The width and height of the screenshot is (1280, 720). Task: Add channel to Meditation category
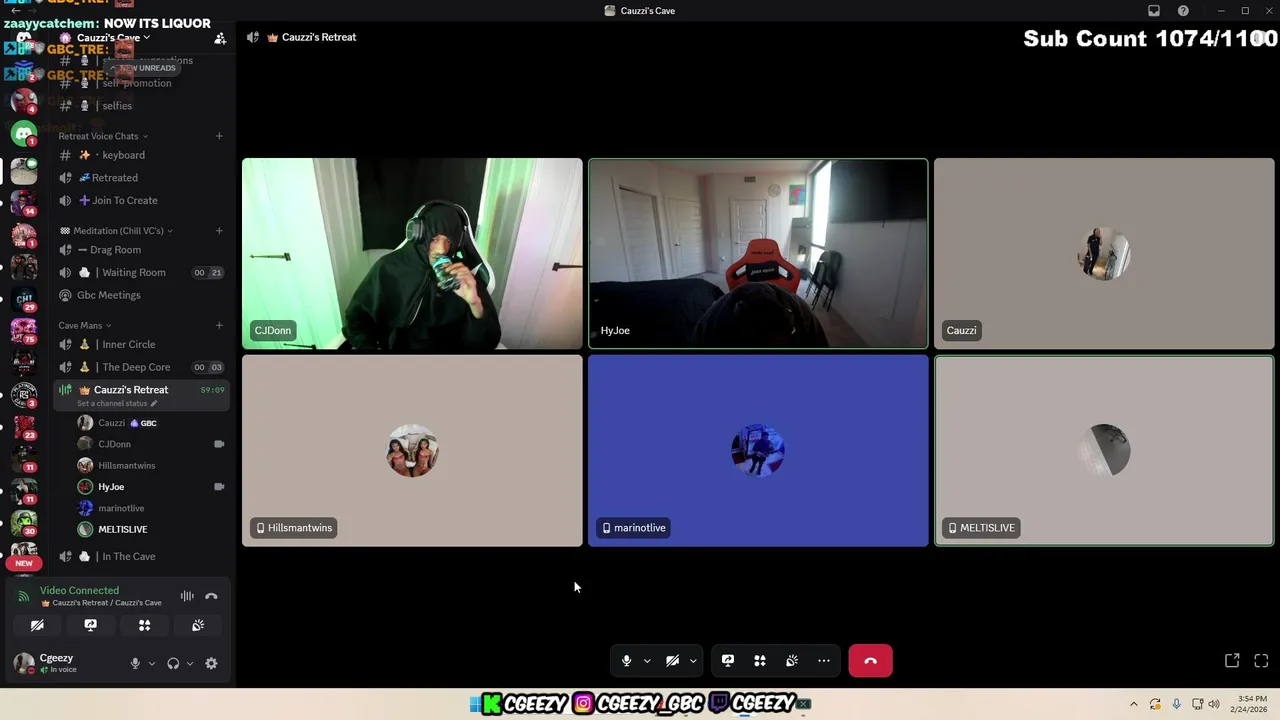pyautogui.click(x=219, y=231)
